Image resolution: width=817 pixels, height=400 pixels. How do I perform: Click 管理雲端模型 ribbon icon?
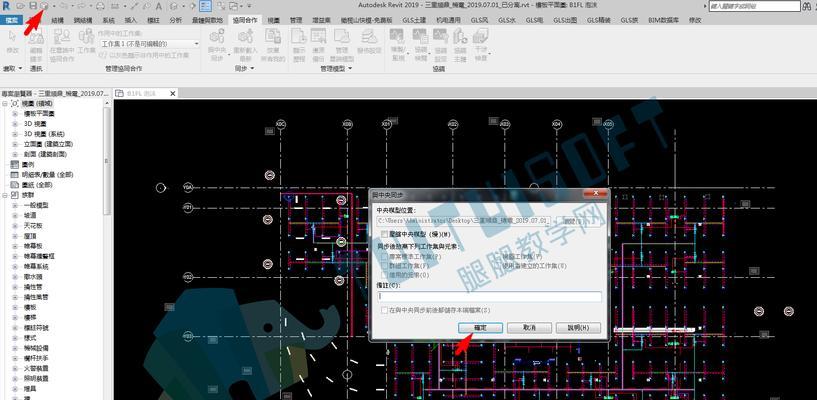pos(342,44)
